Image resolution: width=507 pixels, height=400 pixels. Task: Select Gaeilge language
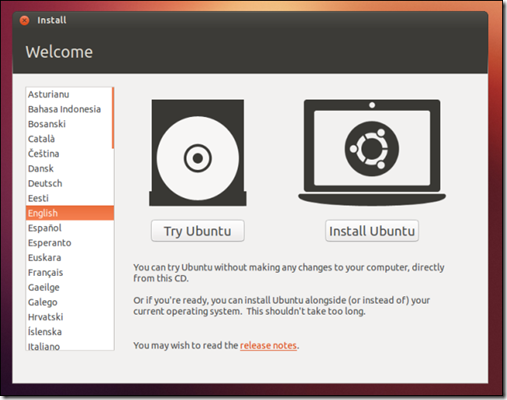click(x=69, y=287)
